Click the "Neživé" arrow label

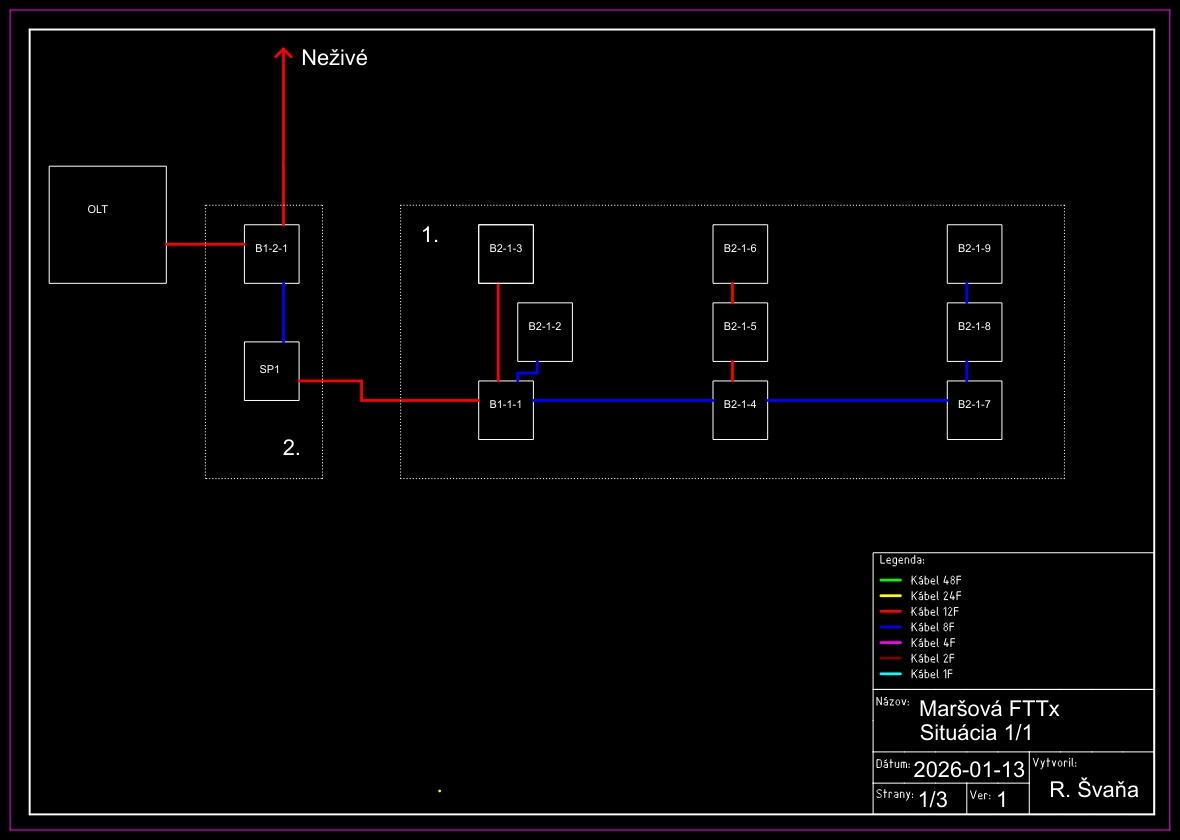pos(335,59)
